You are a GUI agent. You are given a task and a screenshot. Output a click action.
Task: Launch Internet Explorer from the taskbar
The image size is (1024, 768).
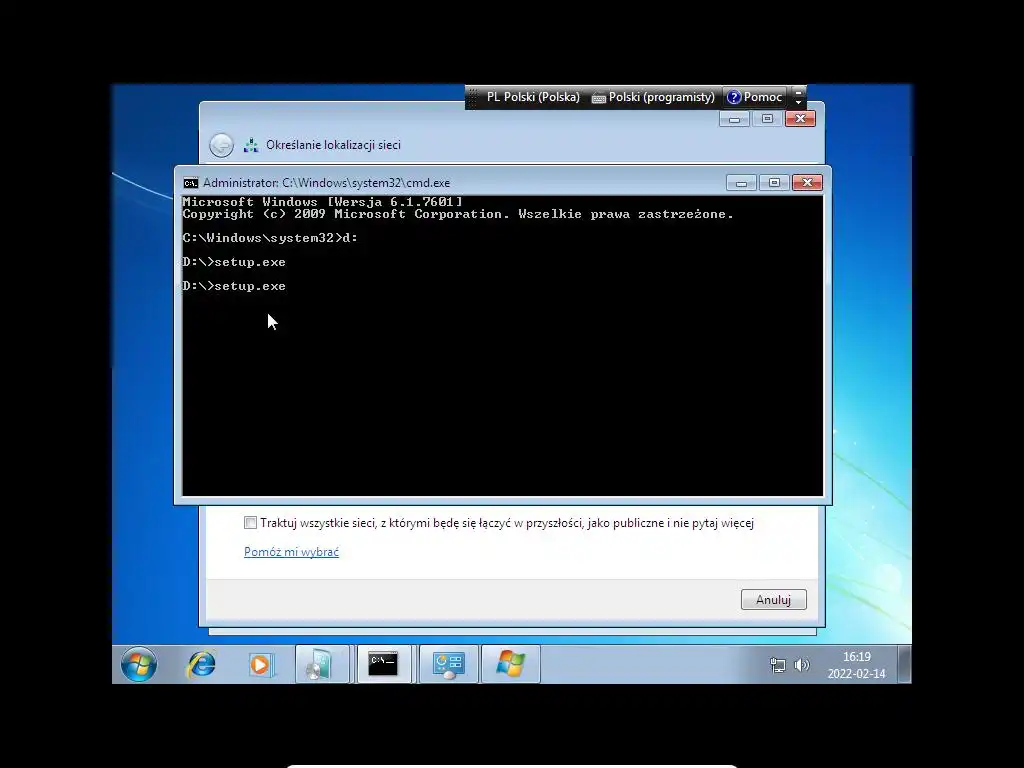(x=200, y=665)
